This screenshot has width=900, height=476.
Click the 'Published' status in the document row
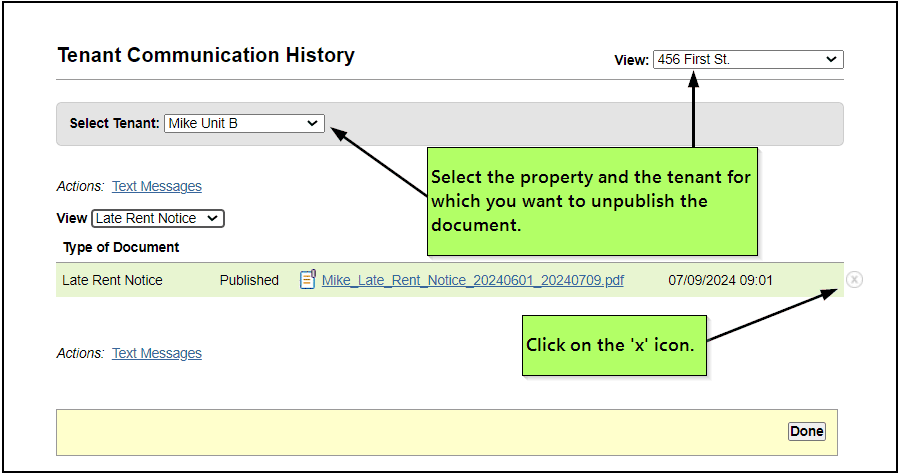249,281
